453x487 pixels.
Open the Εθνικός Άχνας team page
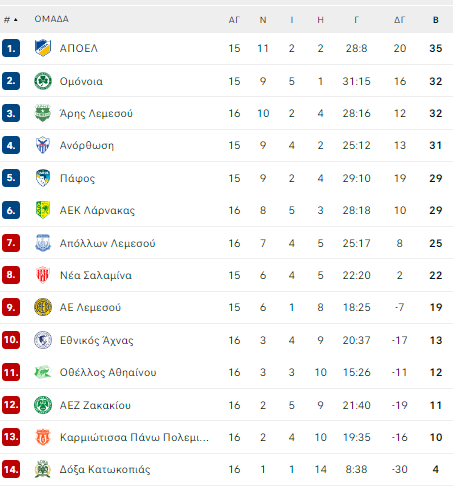coord(96,340)
